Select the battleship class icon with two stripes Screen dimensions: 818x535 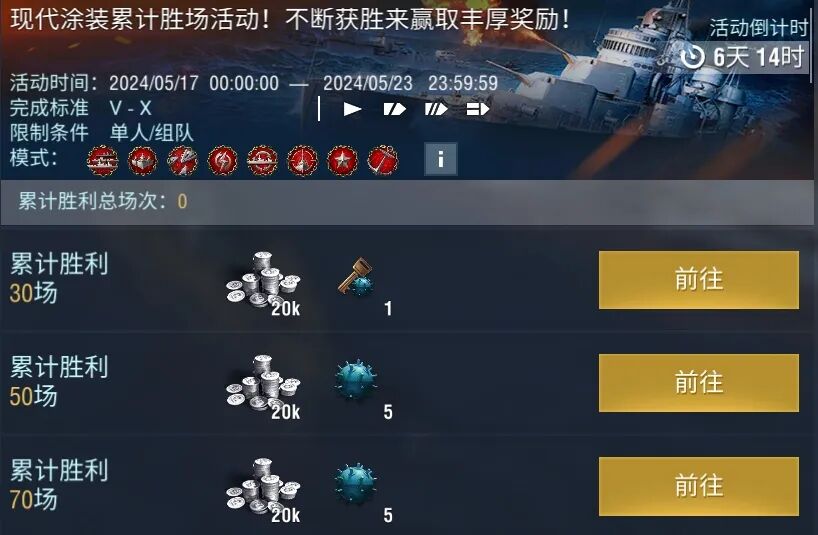tap(436, 109)
